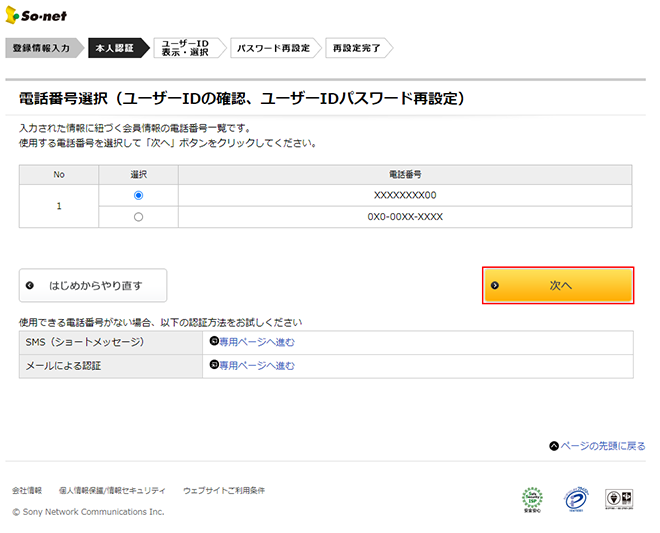Screen dimensions: 660x533
Task: Click the ユーザーID表示・選択 step
Action: coord(186,48)
